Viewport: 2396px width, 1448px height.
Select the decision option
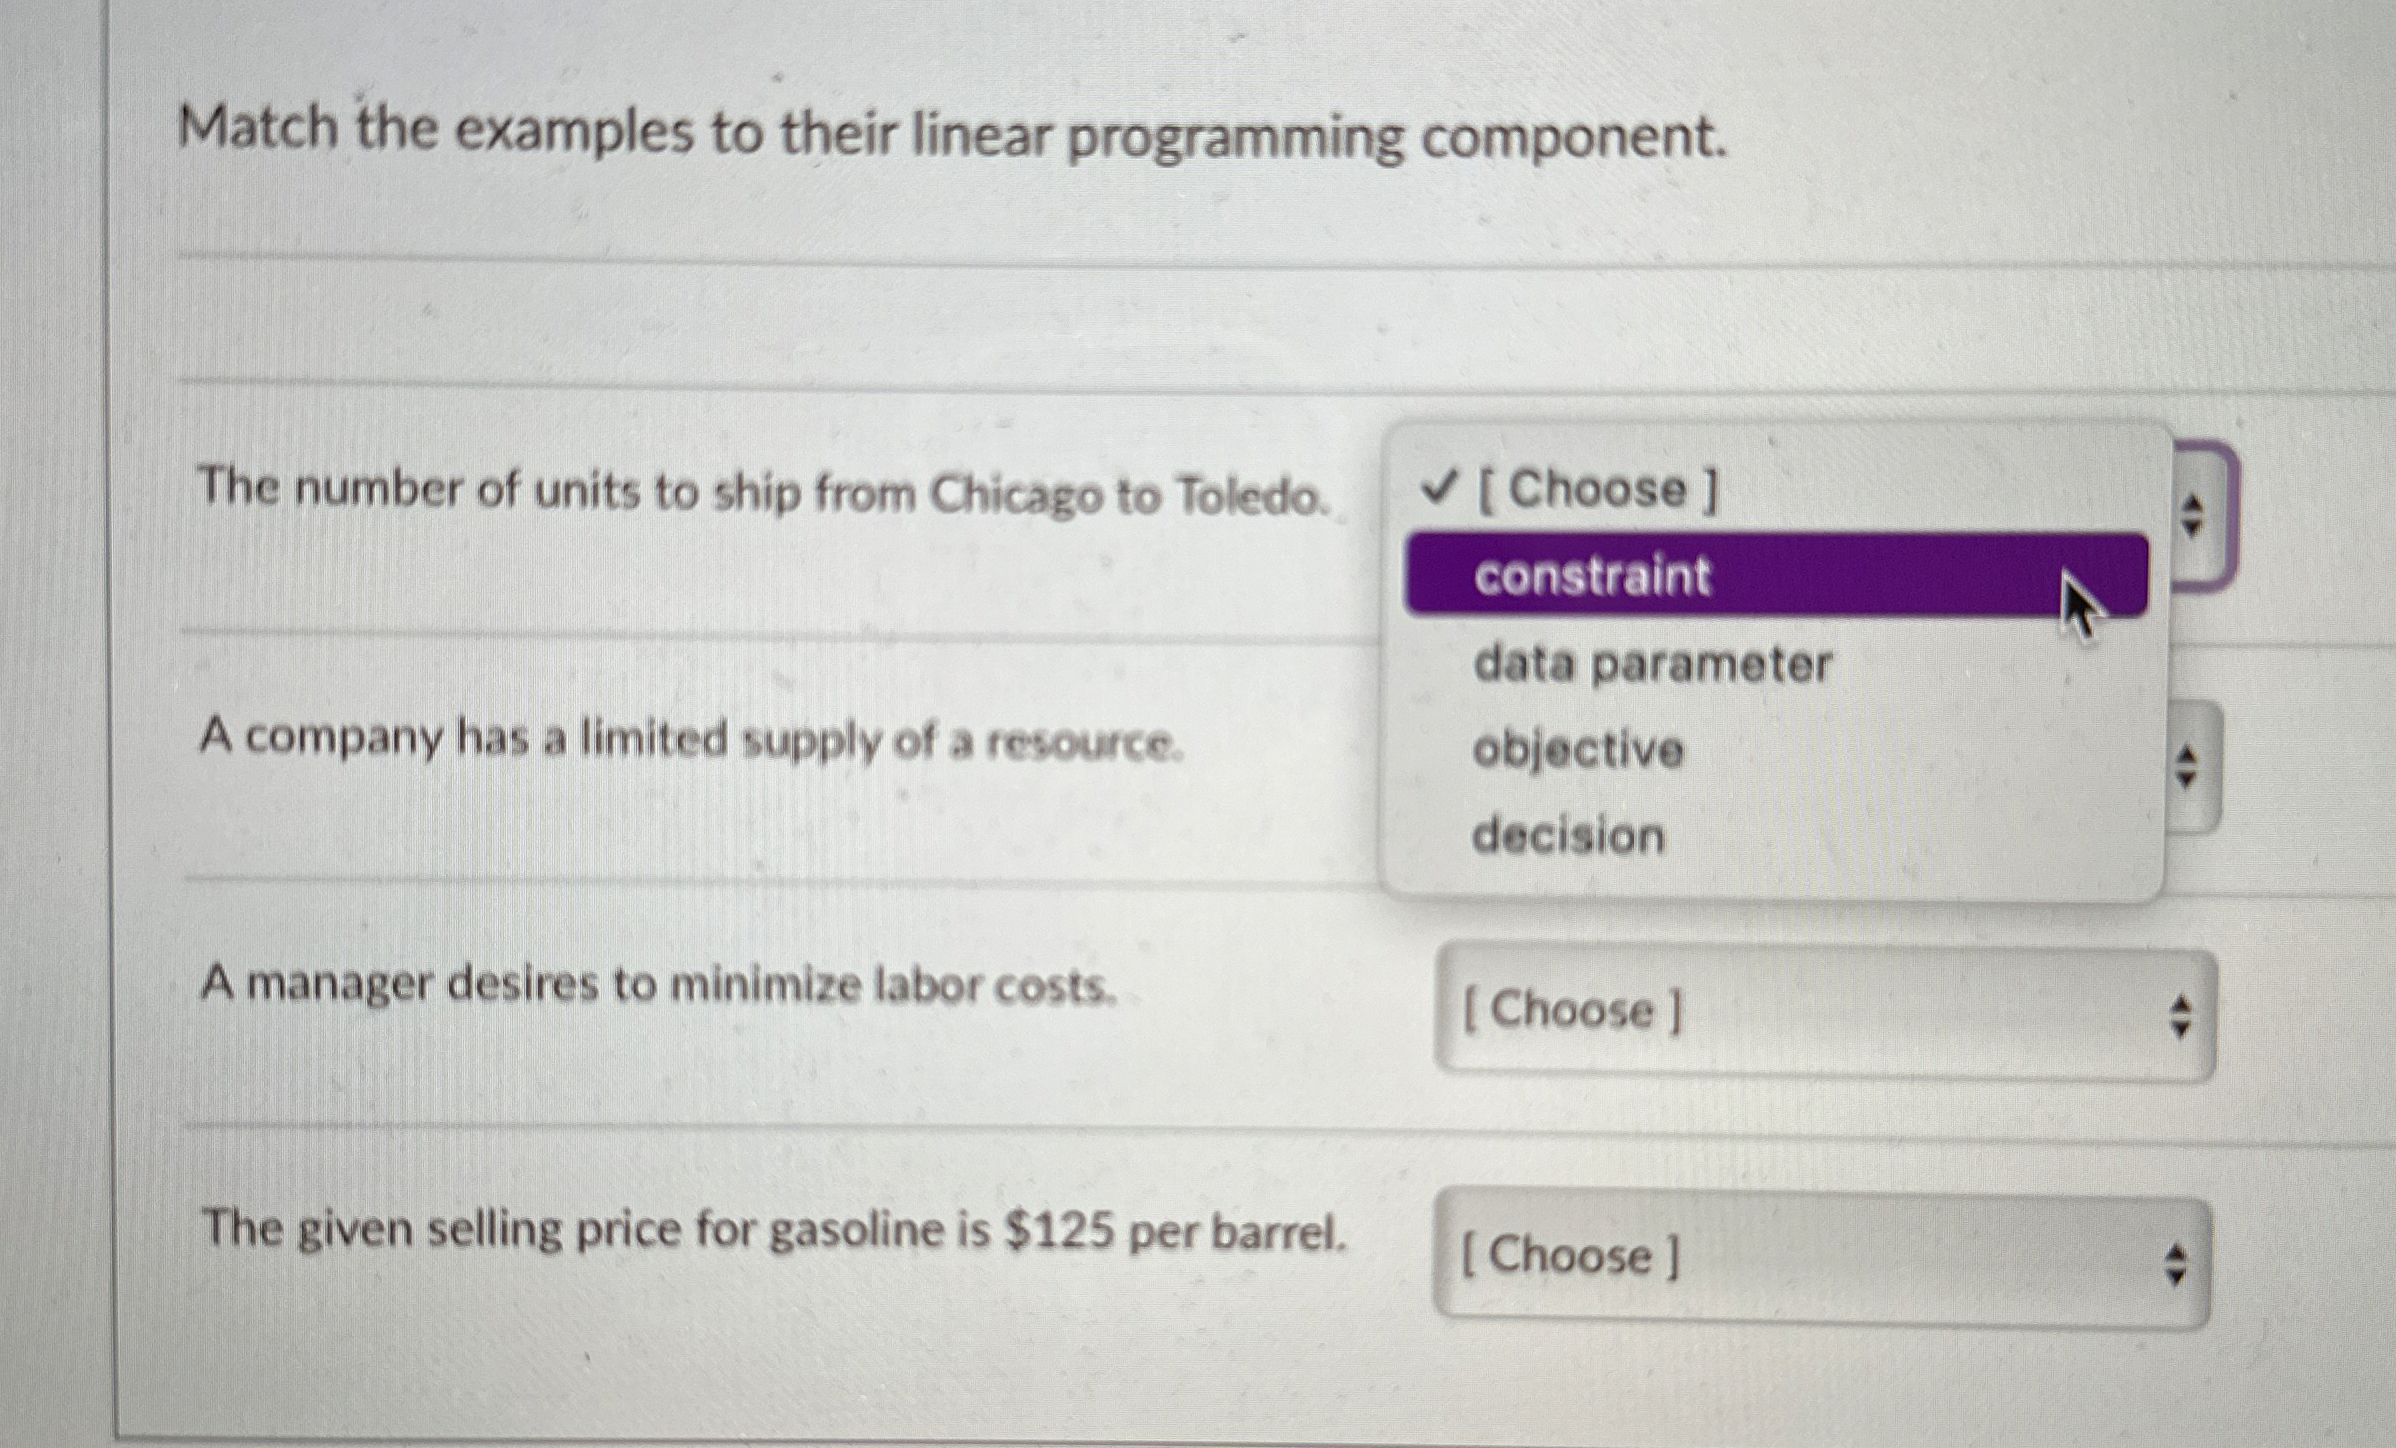(x=1570, y=837)
